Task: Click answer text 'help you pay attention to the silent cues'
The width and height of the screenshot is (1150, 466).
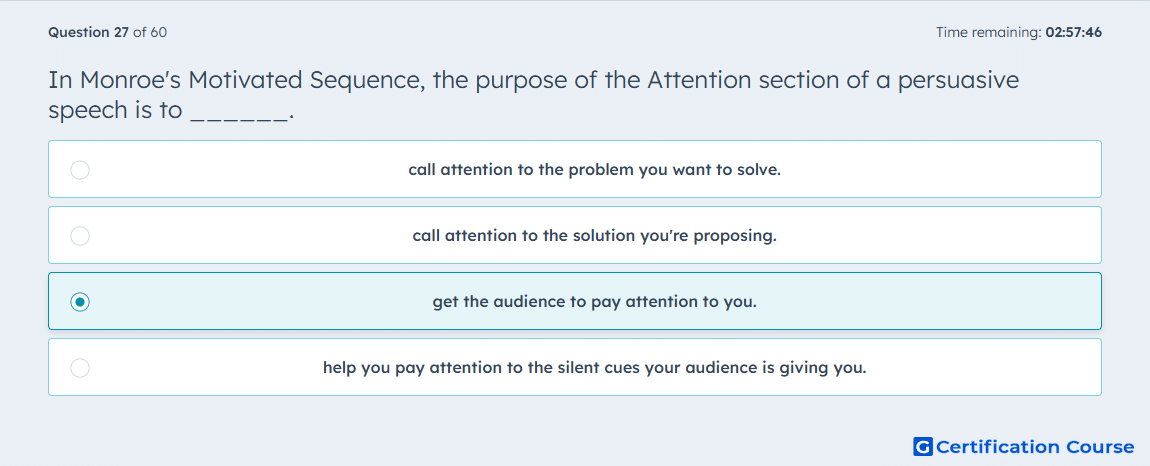Action: click(x=595, y=368)
